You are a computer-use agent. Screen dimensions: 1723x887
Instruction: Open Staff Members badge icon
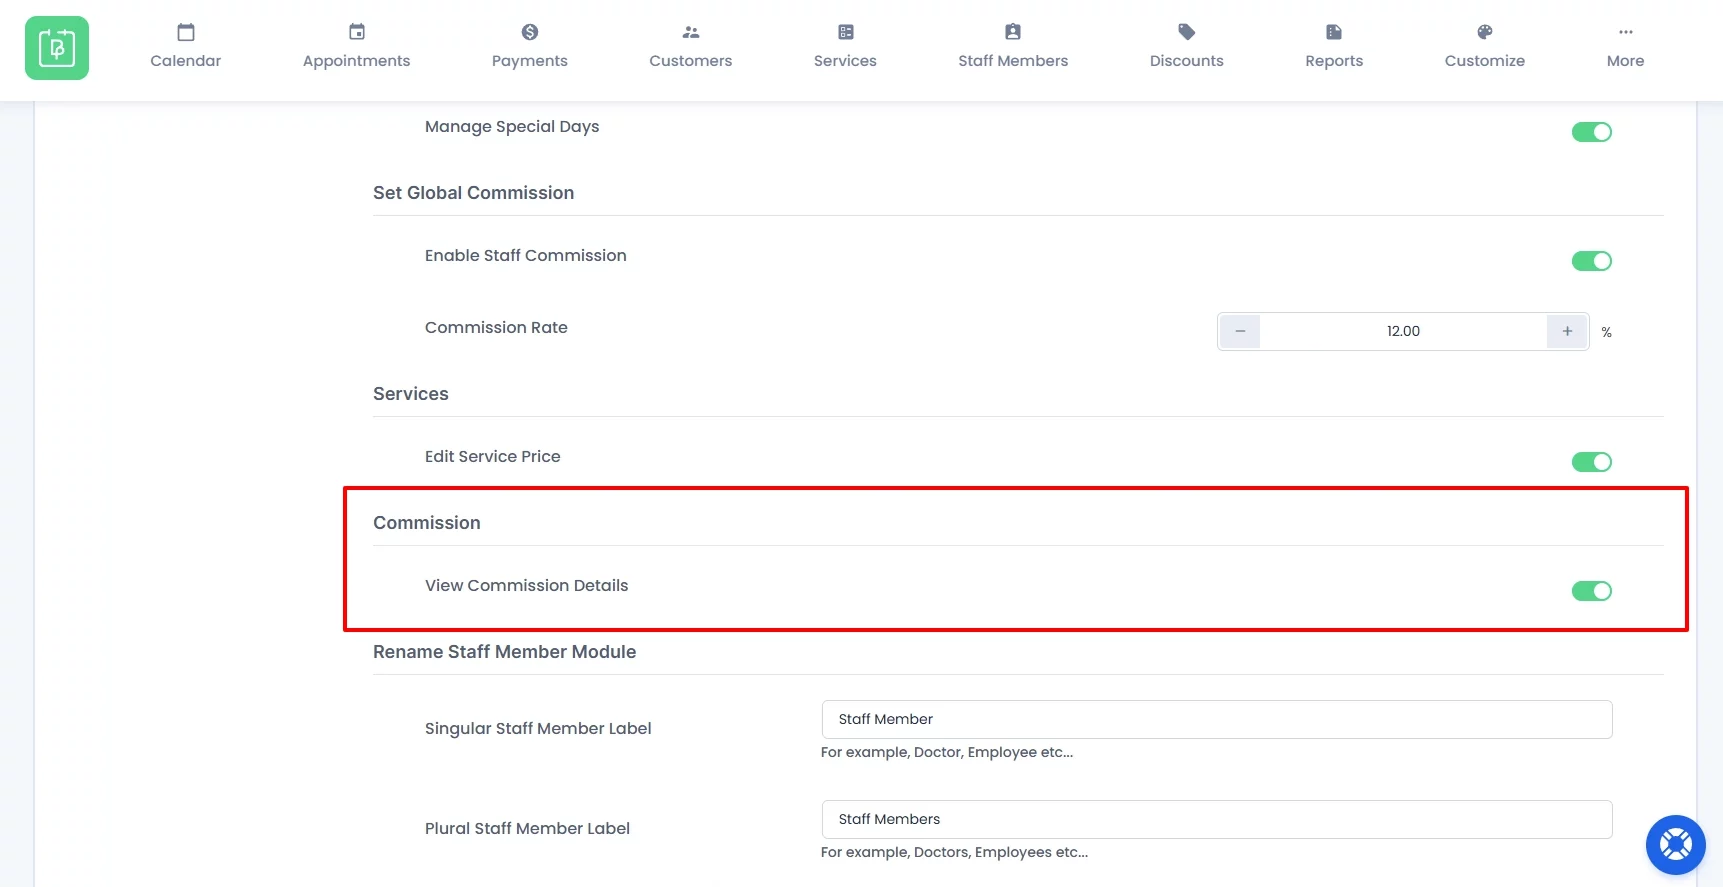(x=1013, y=32)
